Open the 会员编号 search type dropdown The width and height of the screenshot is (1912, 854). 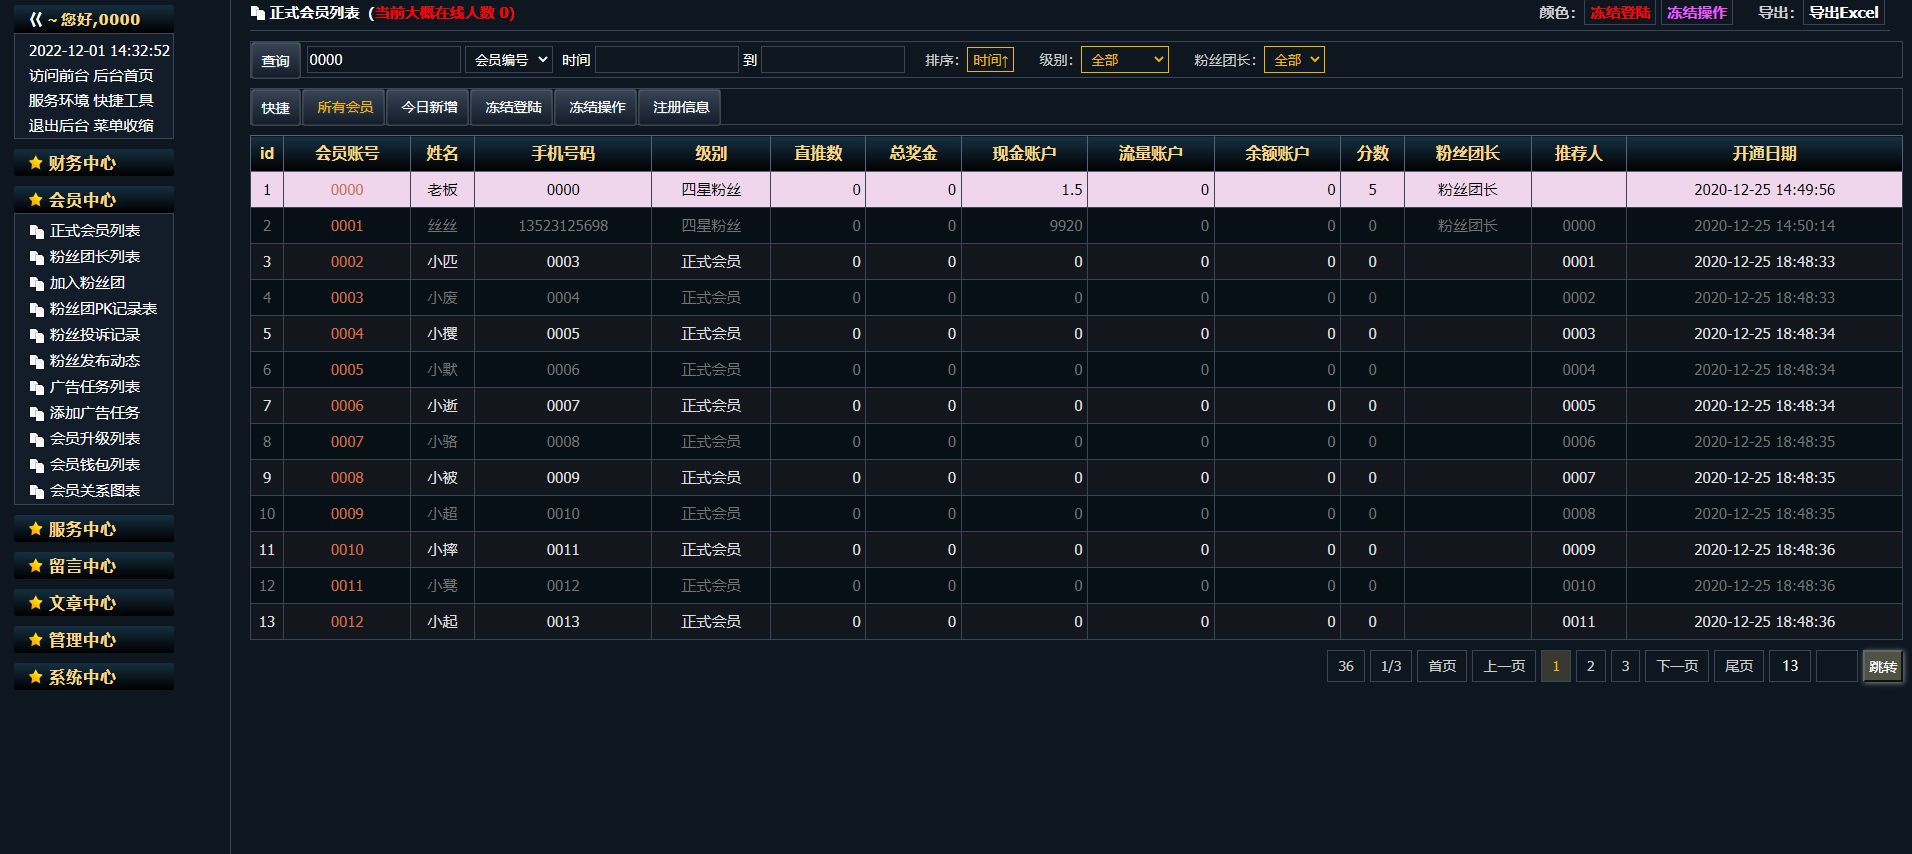pos(509,60)
